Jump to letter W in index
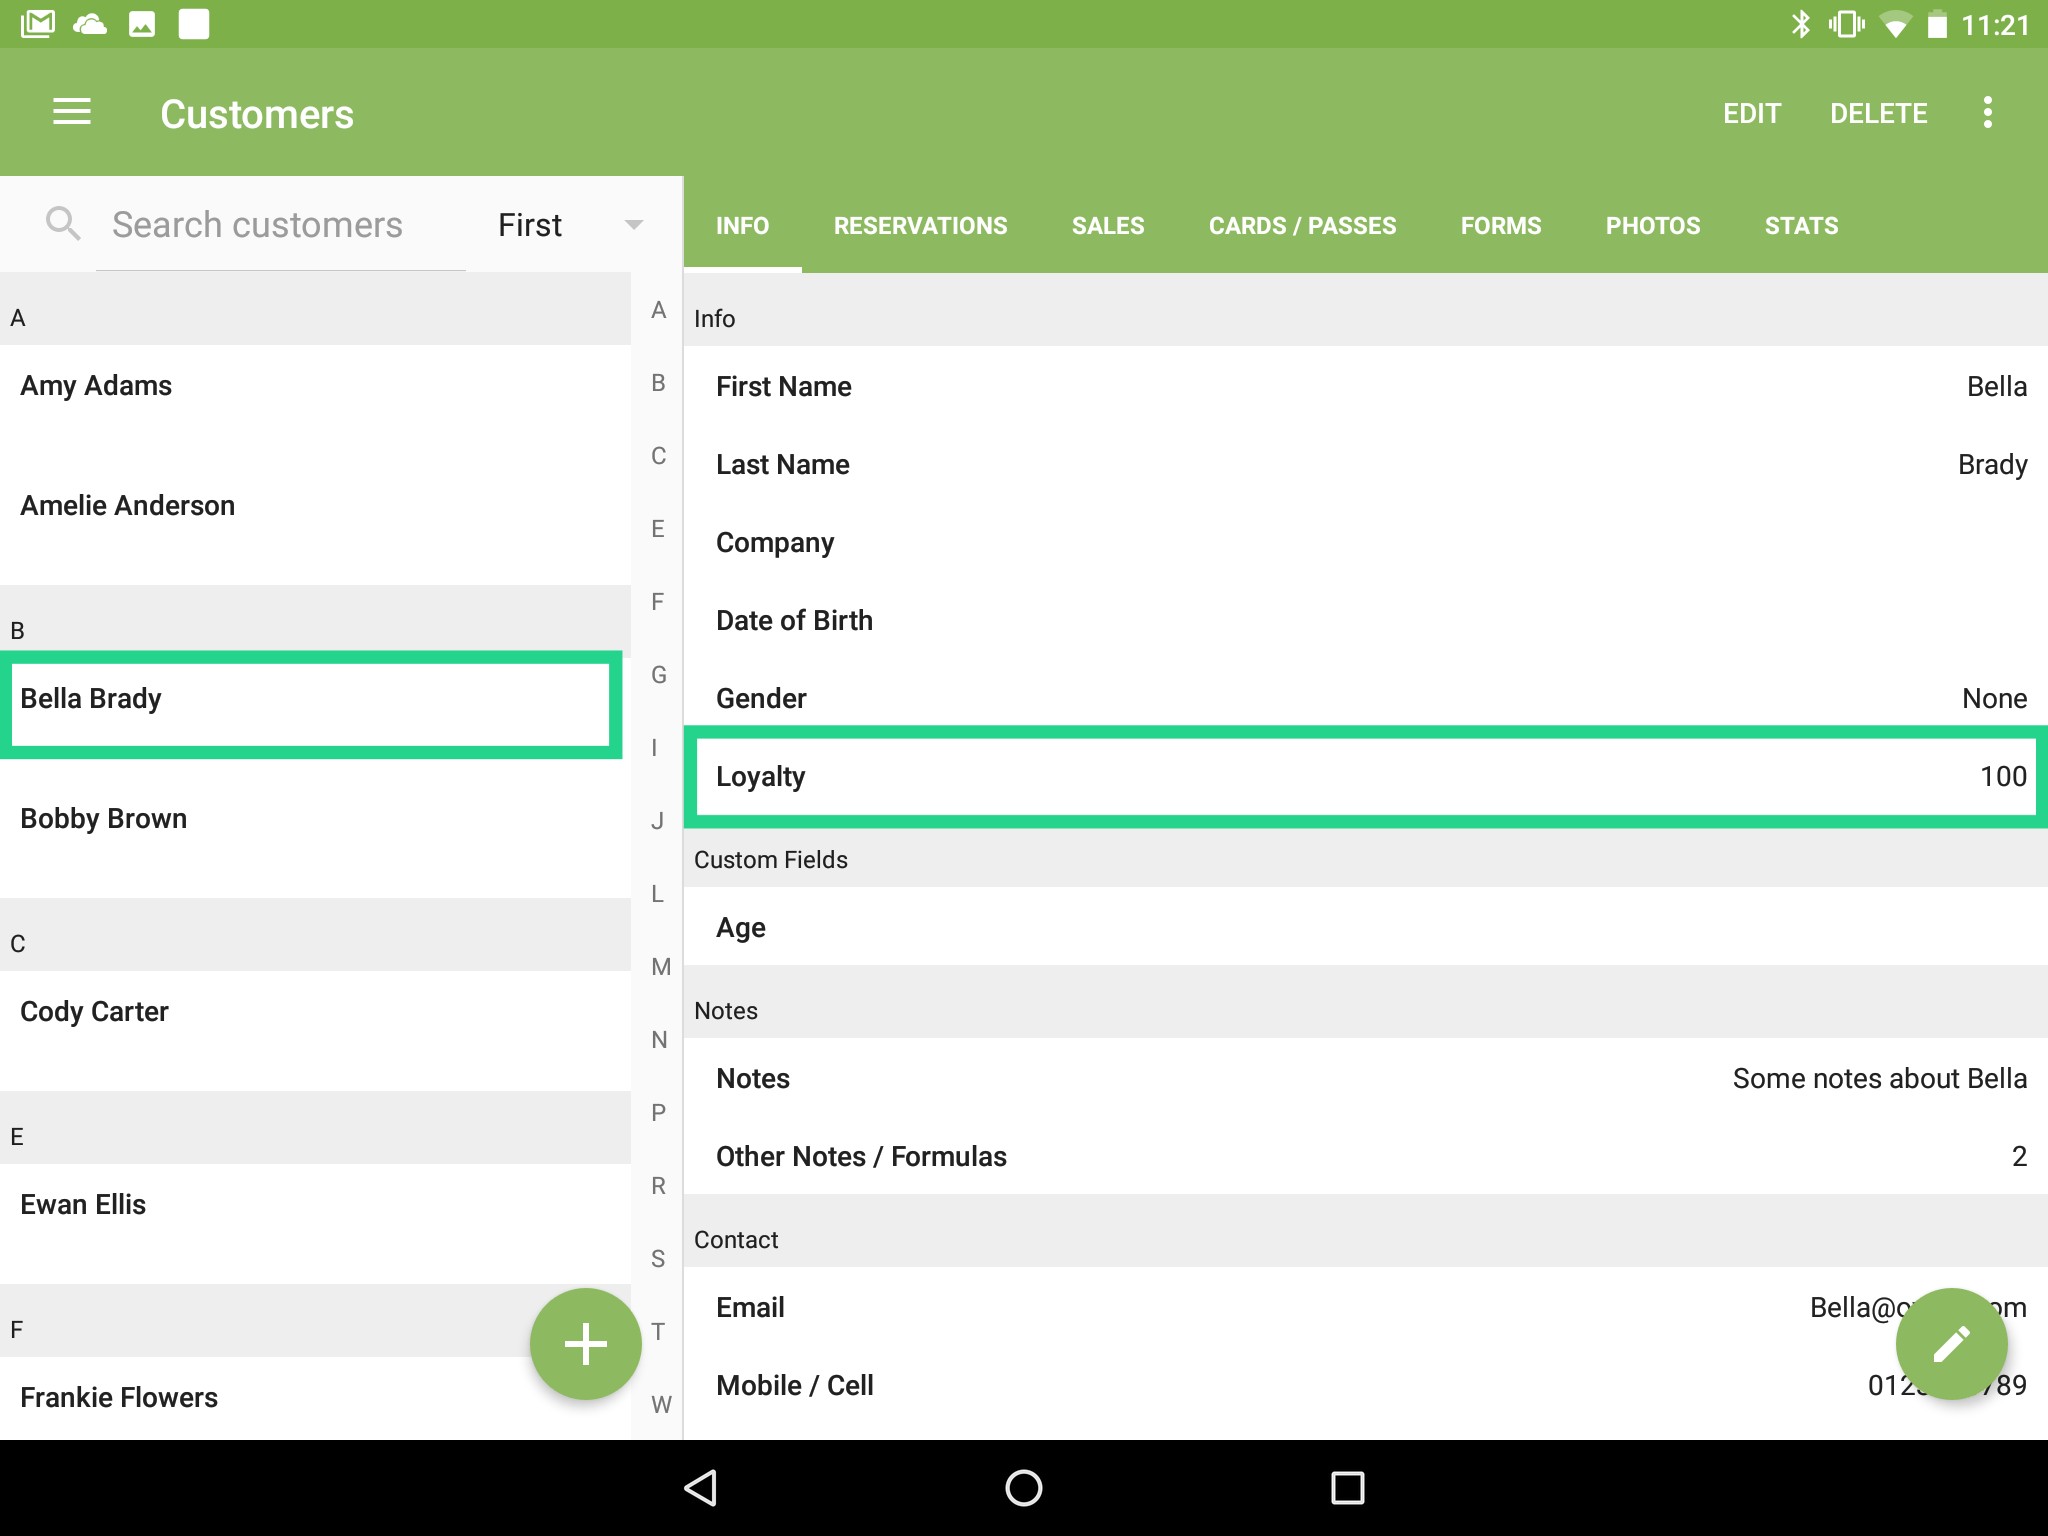Screen dimensions: 2048x1536 660,1405
